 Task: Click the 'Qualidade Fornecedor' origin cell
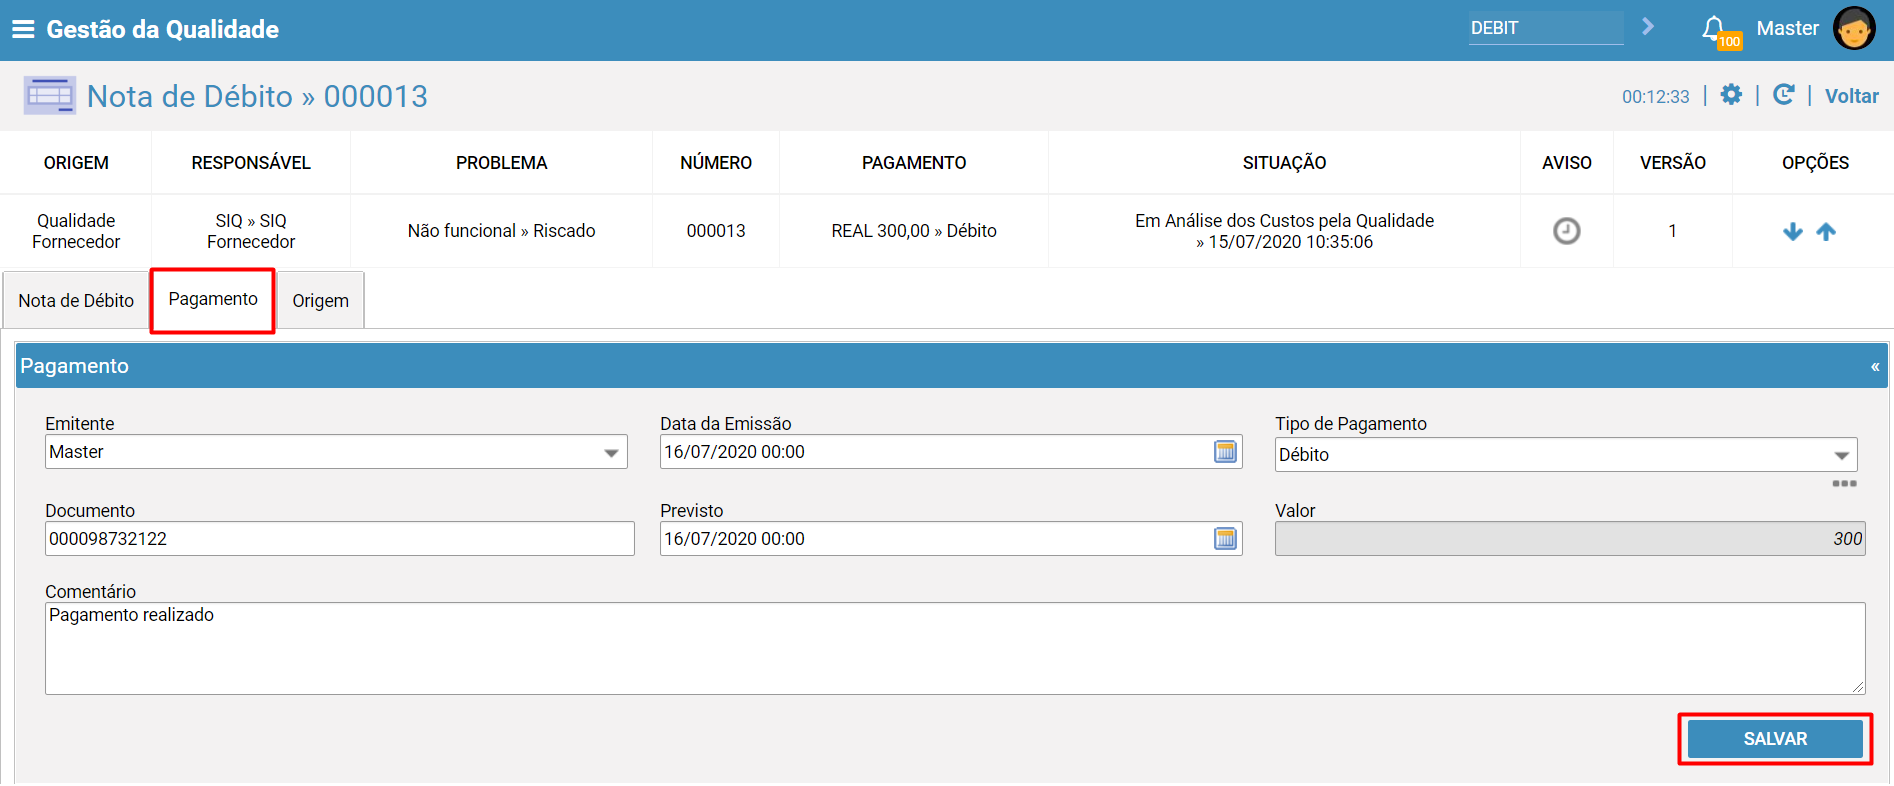[x=76, y=231]
